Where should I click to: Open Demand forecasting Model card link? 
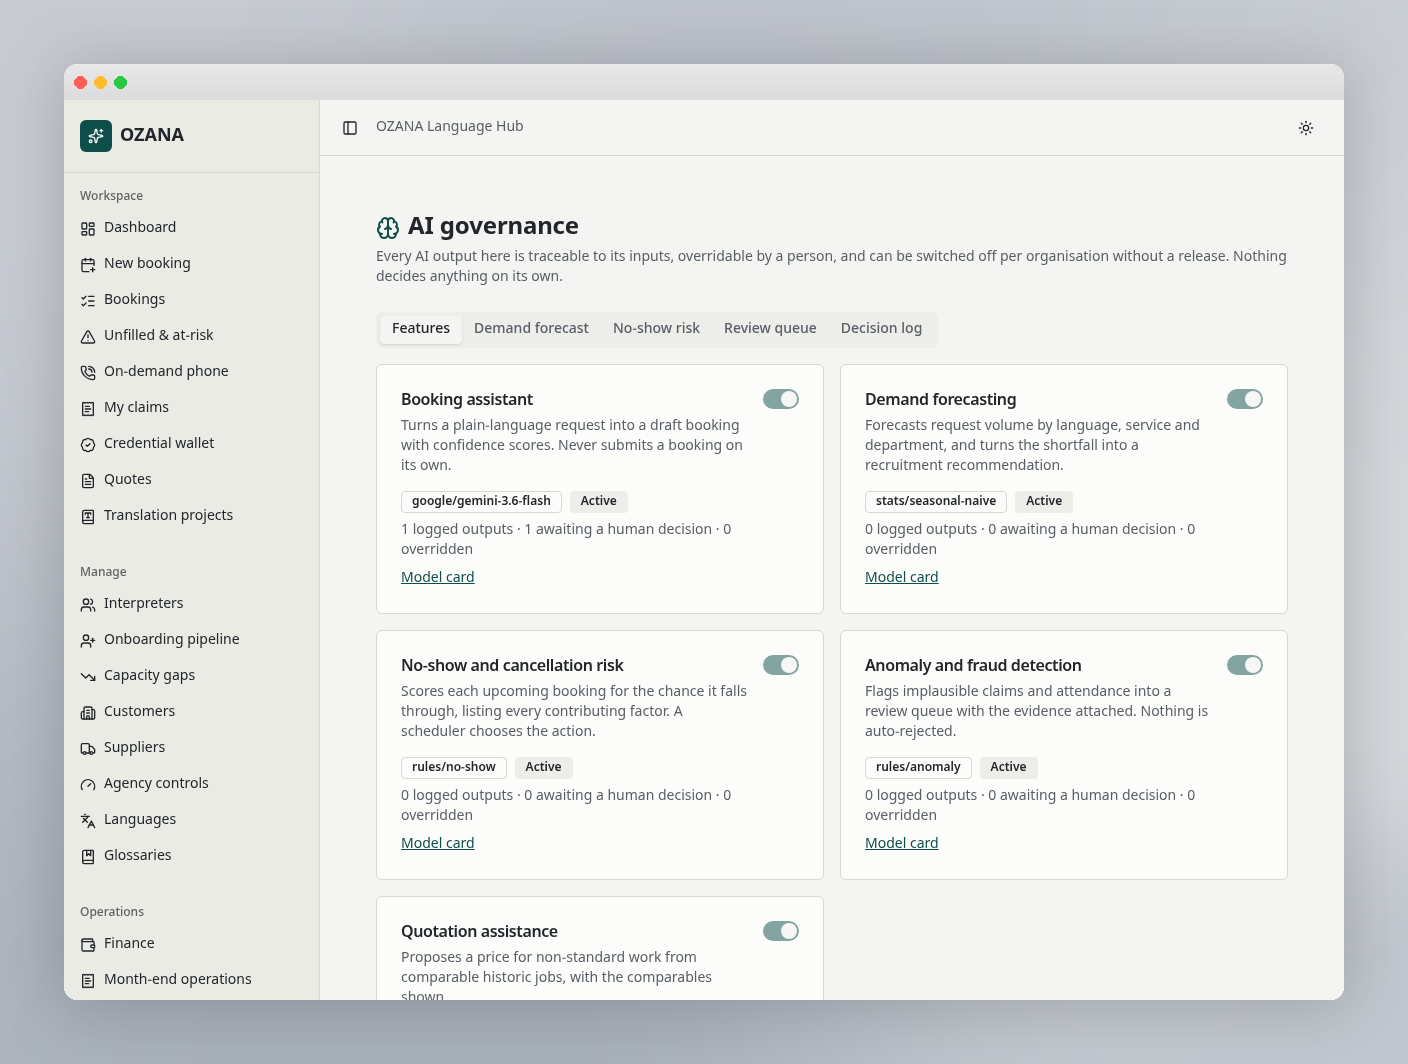click(x=902, y=577)
